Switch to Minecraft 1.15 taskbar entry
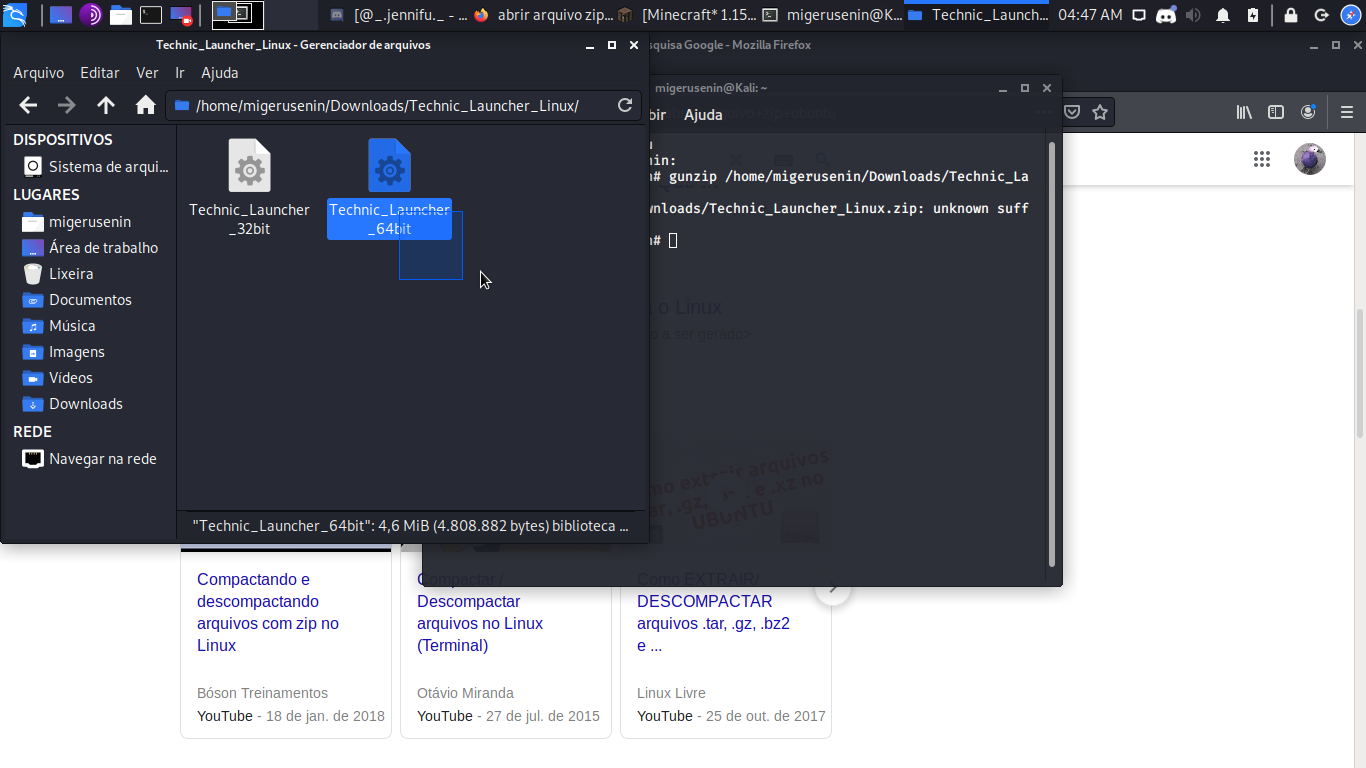 [687, 15]
